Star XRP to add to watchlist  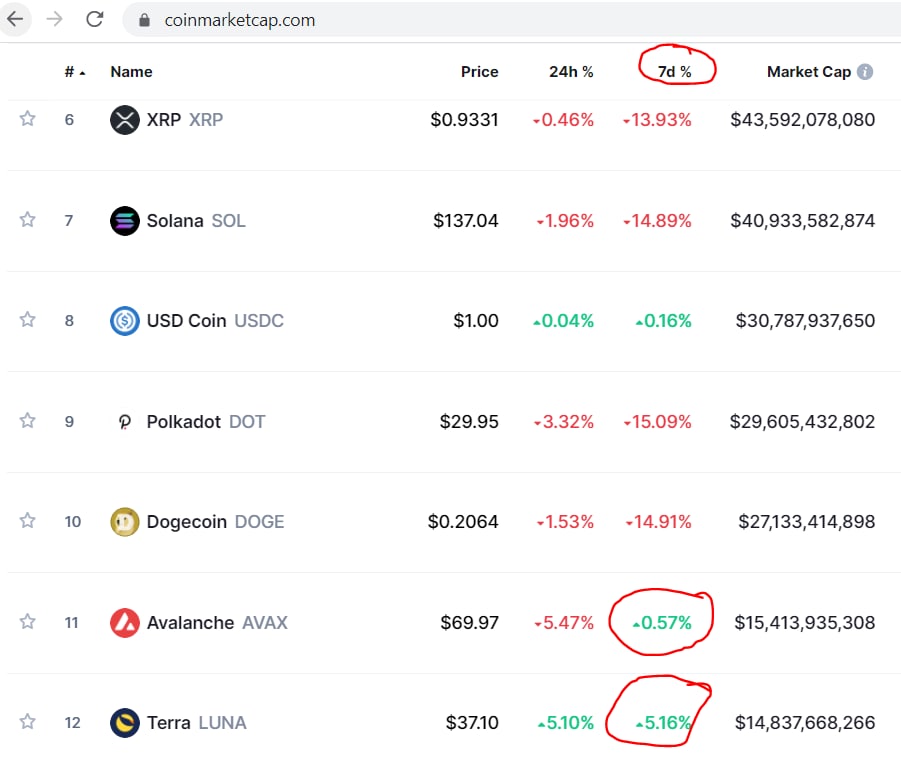(27, 119)
